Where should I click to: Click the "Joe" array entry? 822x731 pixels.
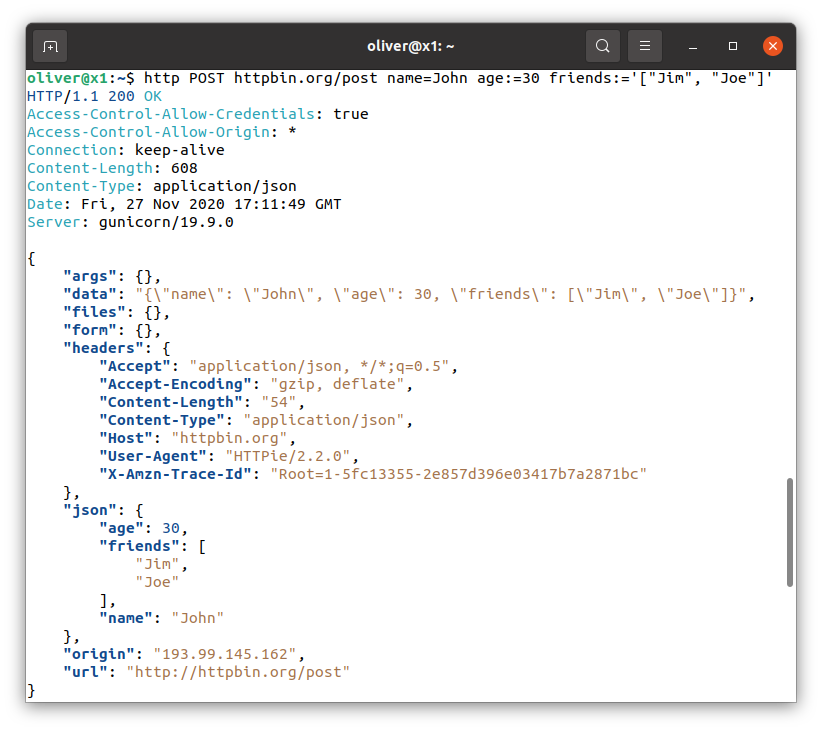point(157,582)
